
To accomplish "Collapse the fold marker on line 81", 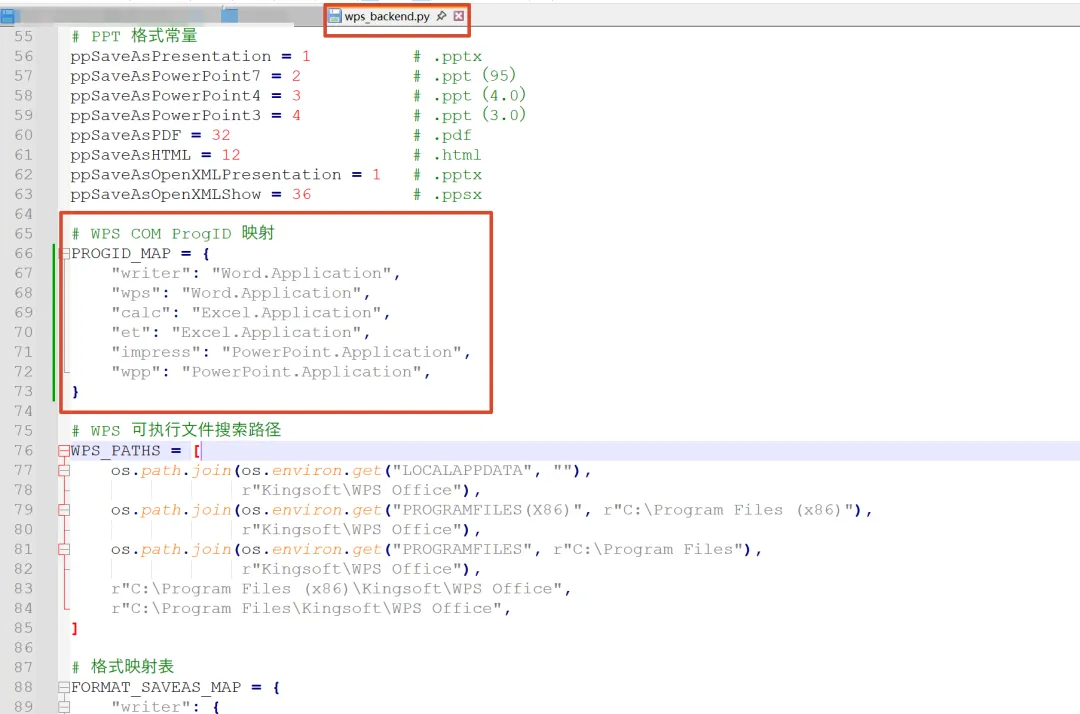I will tap(64, 549).
